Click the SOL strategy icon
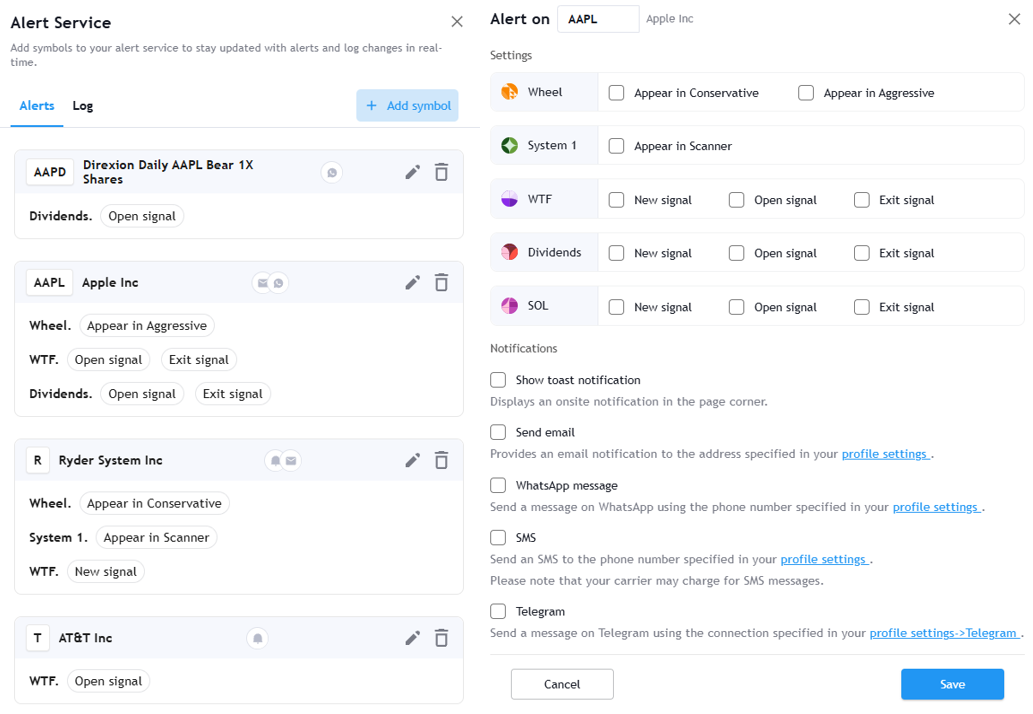This screenshot has width=1033, height=714. (510, 306)
